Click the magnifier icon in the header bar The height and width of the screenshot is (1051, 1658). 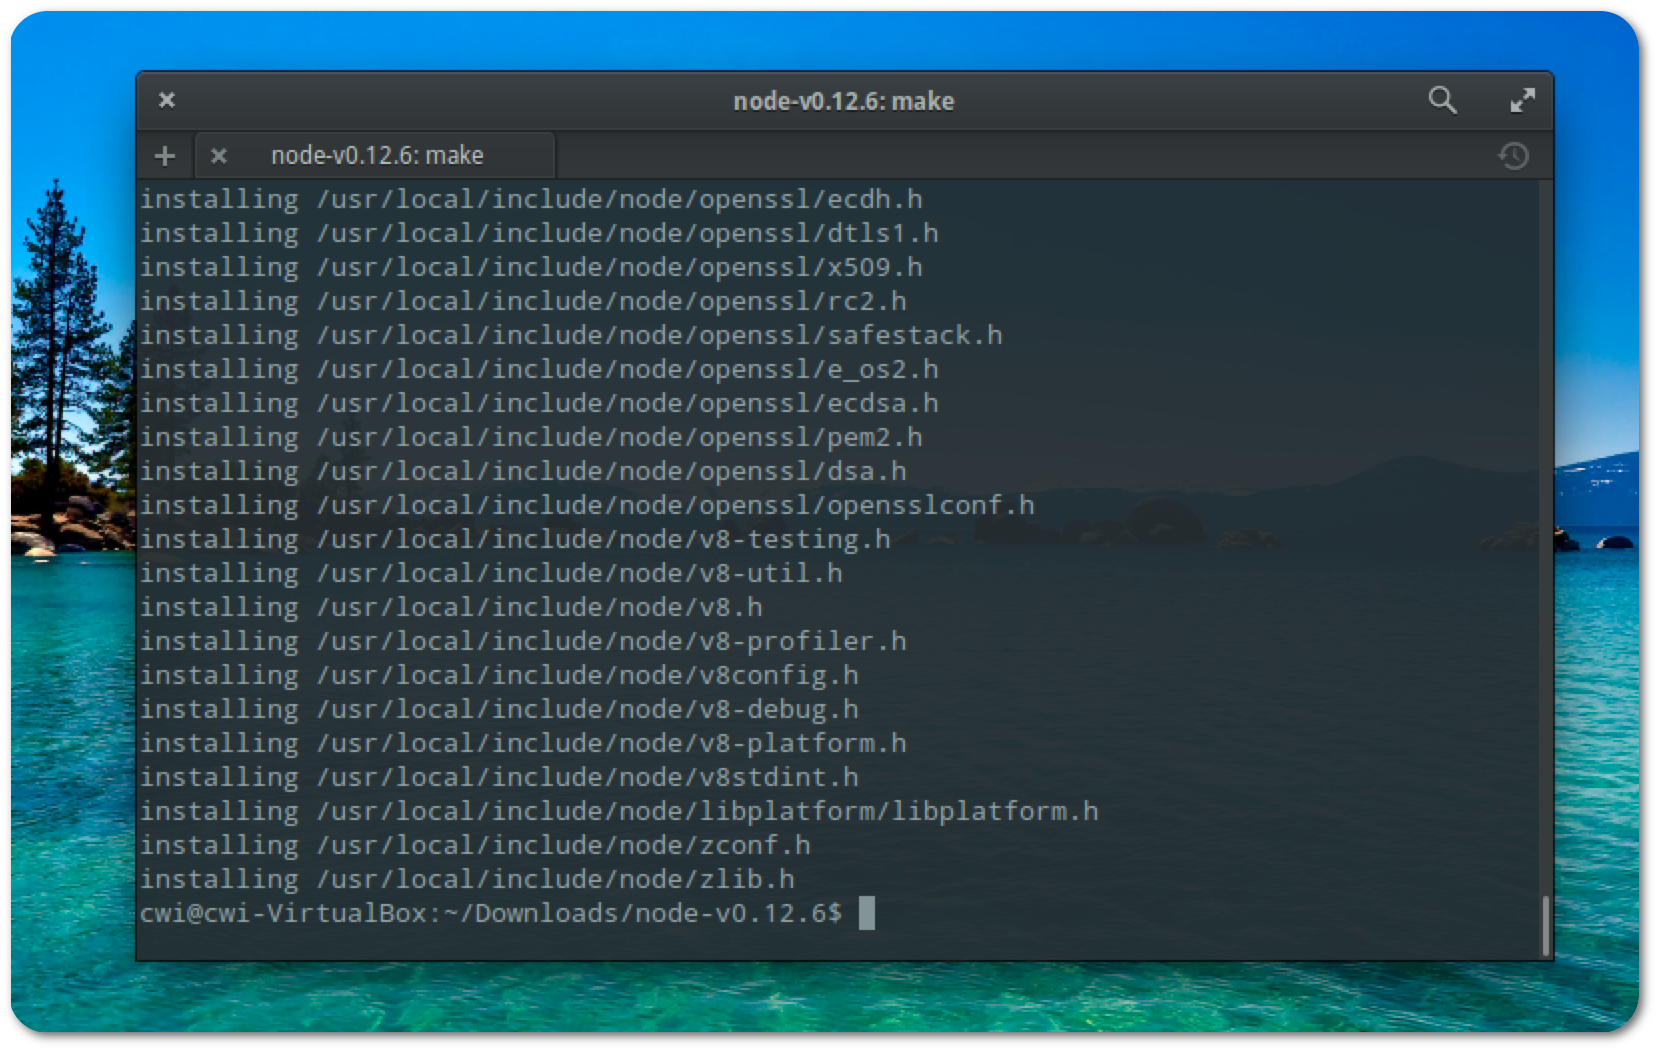tap(1443, 100)
